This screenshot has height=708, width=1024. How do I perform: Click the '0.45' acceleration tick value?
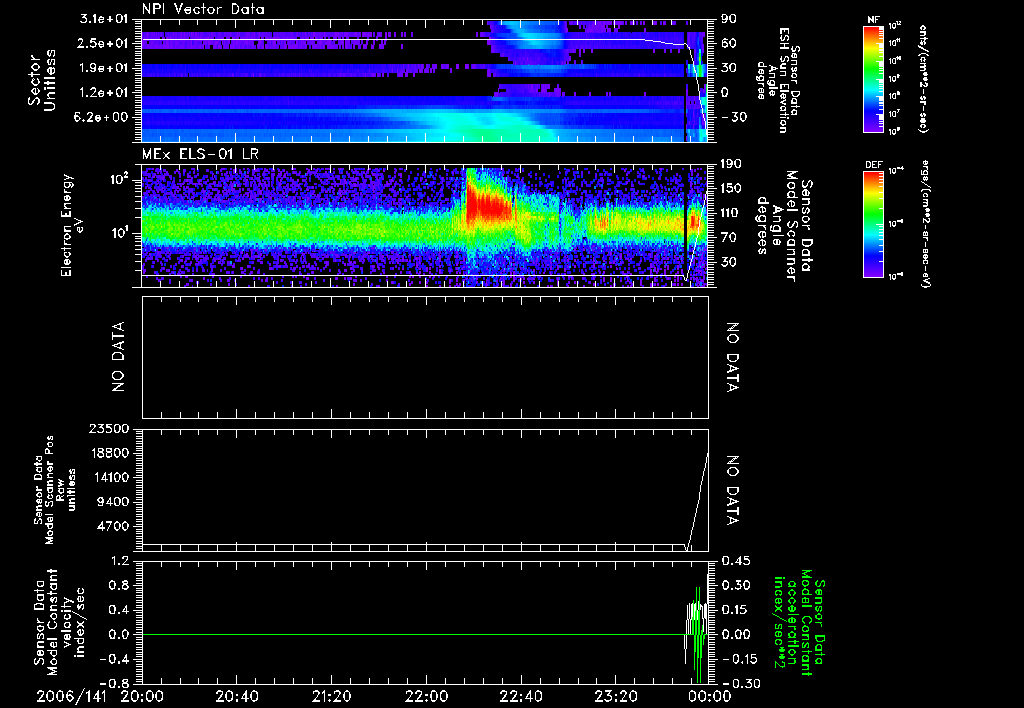734,560
